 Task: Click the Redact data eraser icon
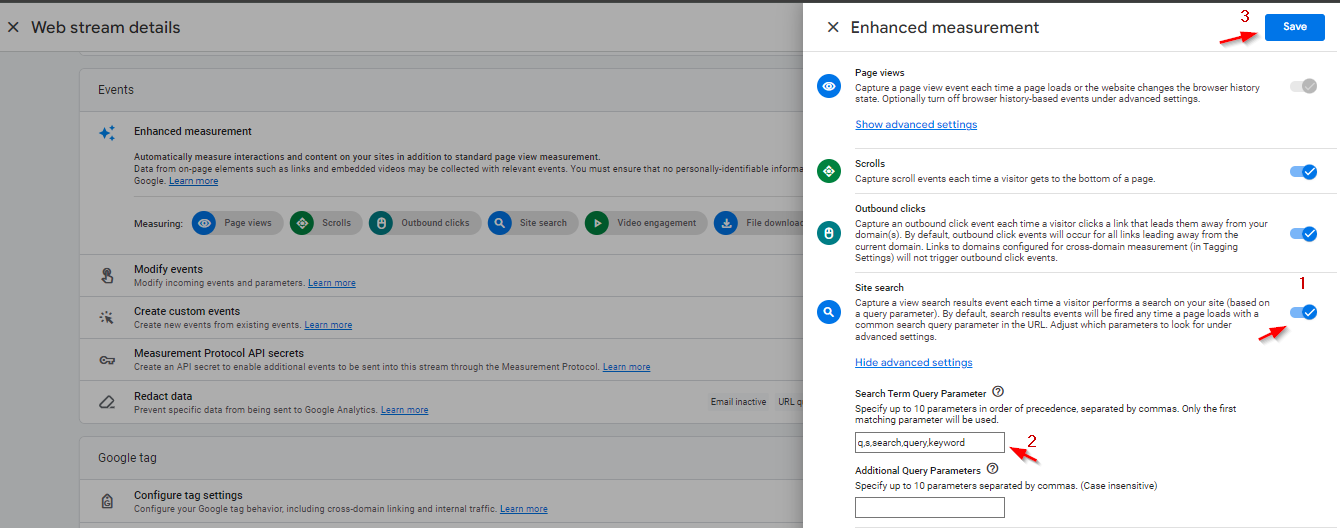(x=107, y=403)
